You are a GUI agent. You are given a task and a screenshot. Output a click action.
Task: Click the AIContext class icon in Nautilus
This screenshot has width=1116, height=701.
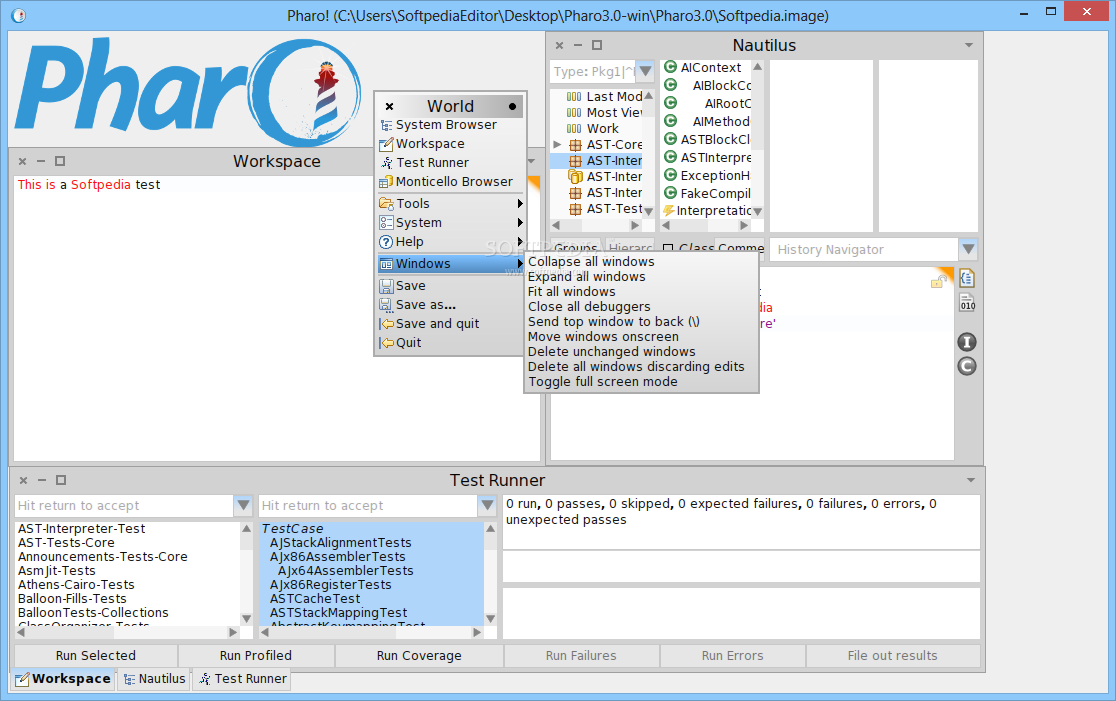point(670,67)
